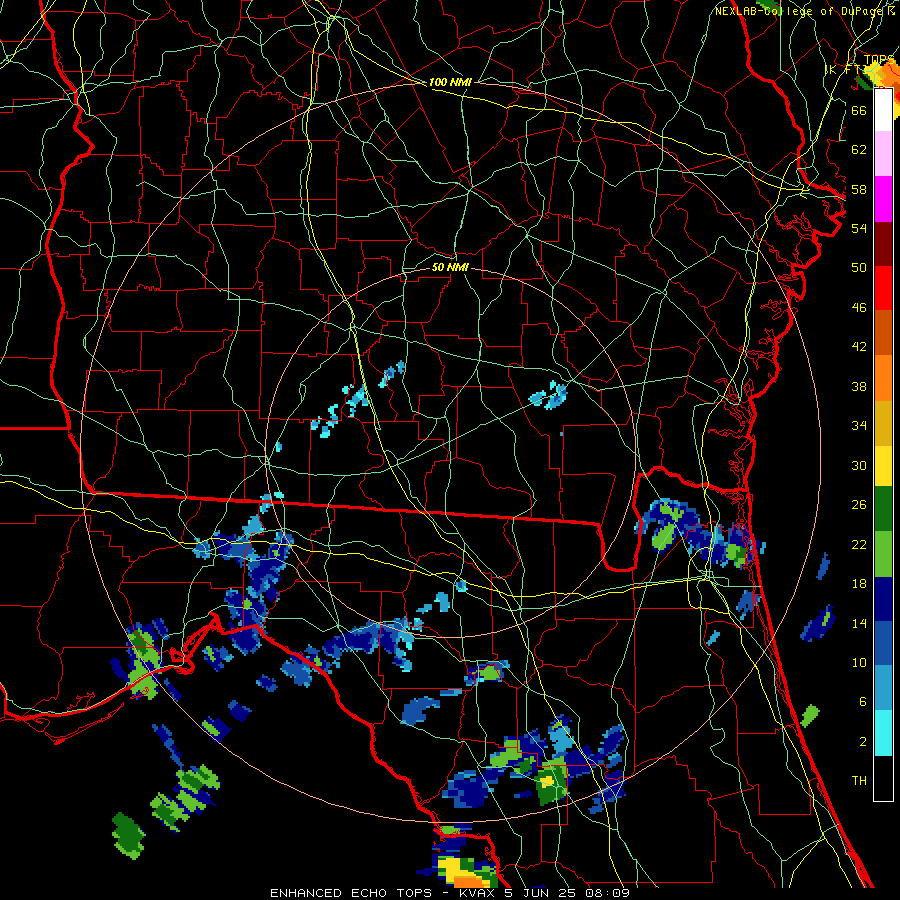Click the cyan 2-6 kft legend swatch
The width and height of the screenshot is (900, 900).
coord(883,732)
